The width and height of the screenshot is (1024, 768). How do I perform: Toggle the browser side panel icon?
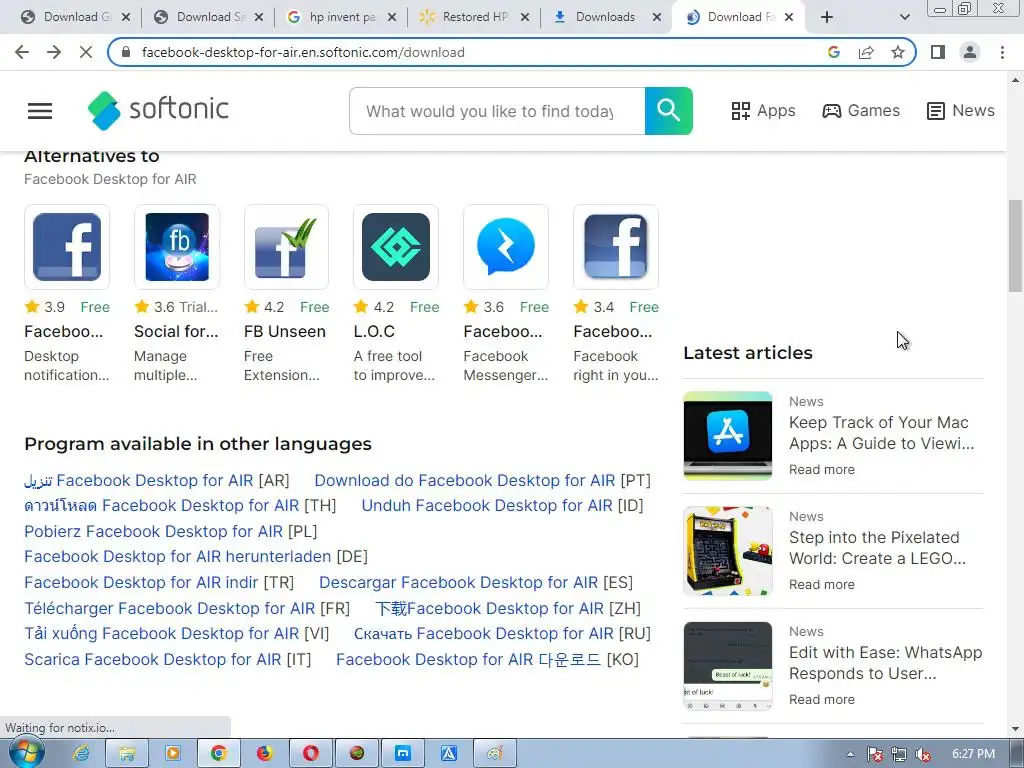[938, 52]
